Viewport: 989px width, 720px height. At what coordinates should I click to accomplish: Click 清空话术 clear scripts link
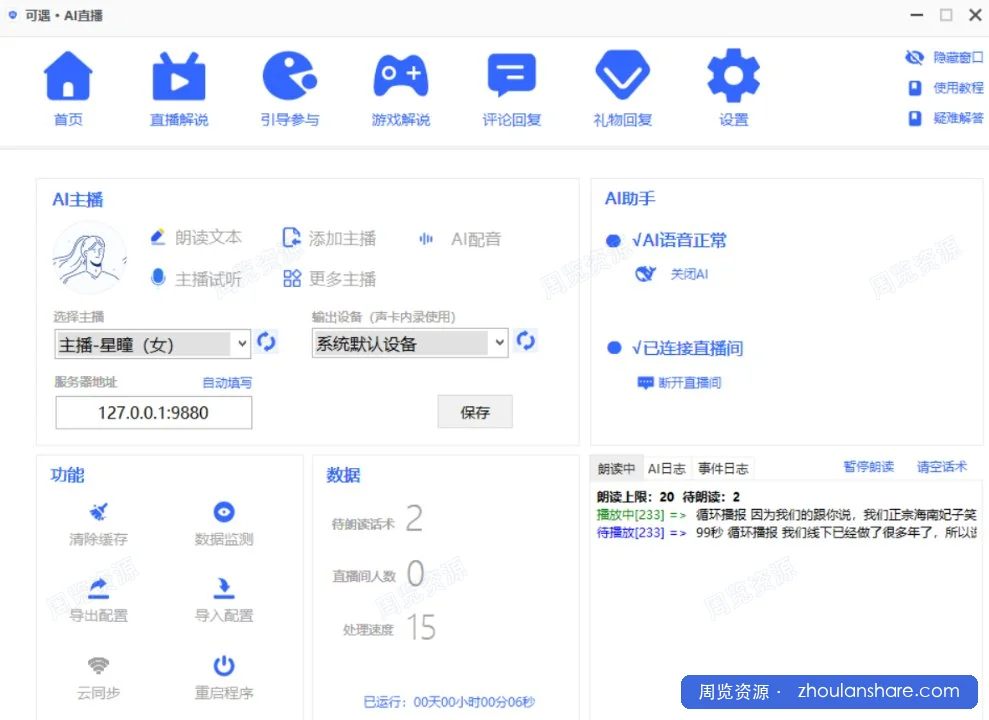[x=942, y=467]
